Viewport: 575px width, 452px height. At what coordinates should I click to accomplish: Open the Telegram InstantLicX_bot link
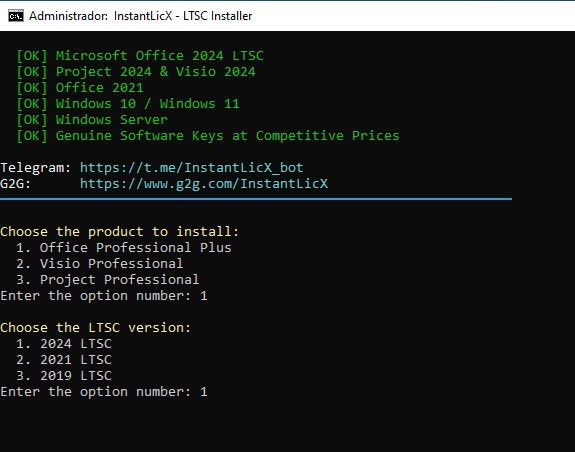click(x=191, y=168)
